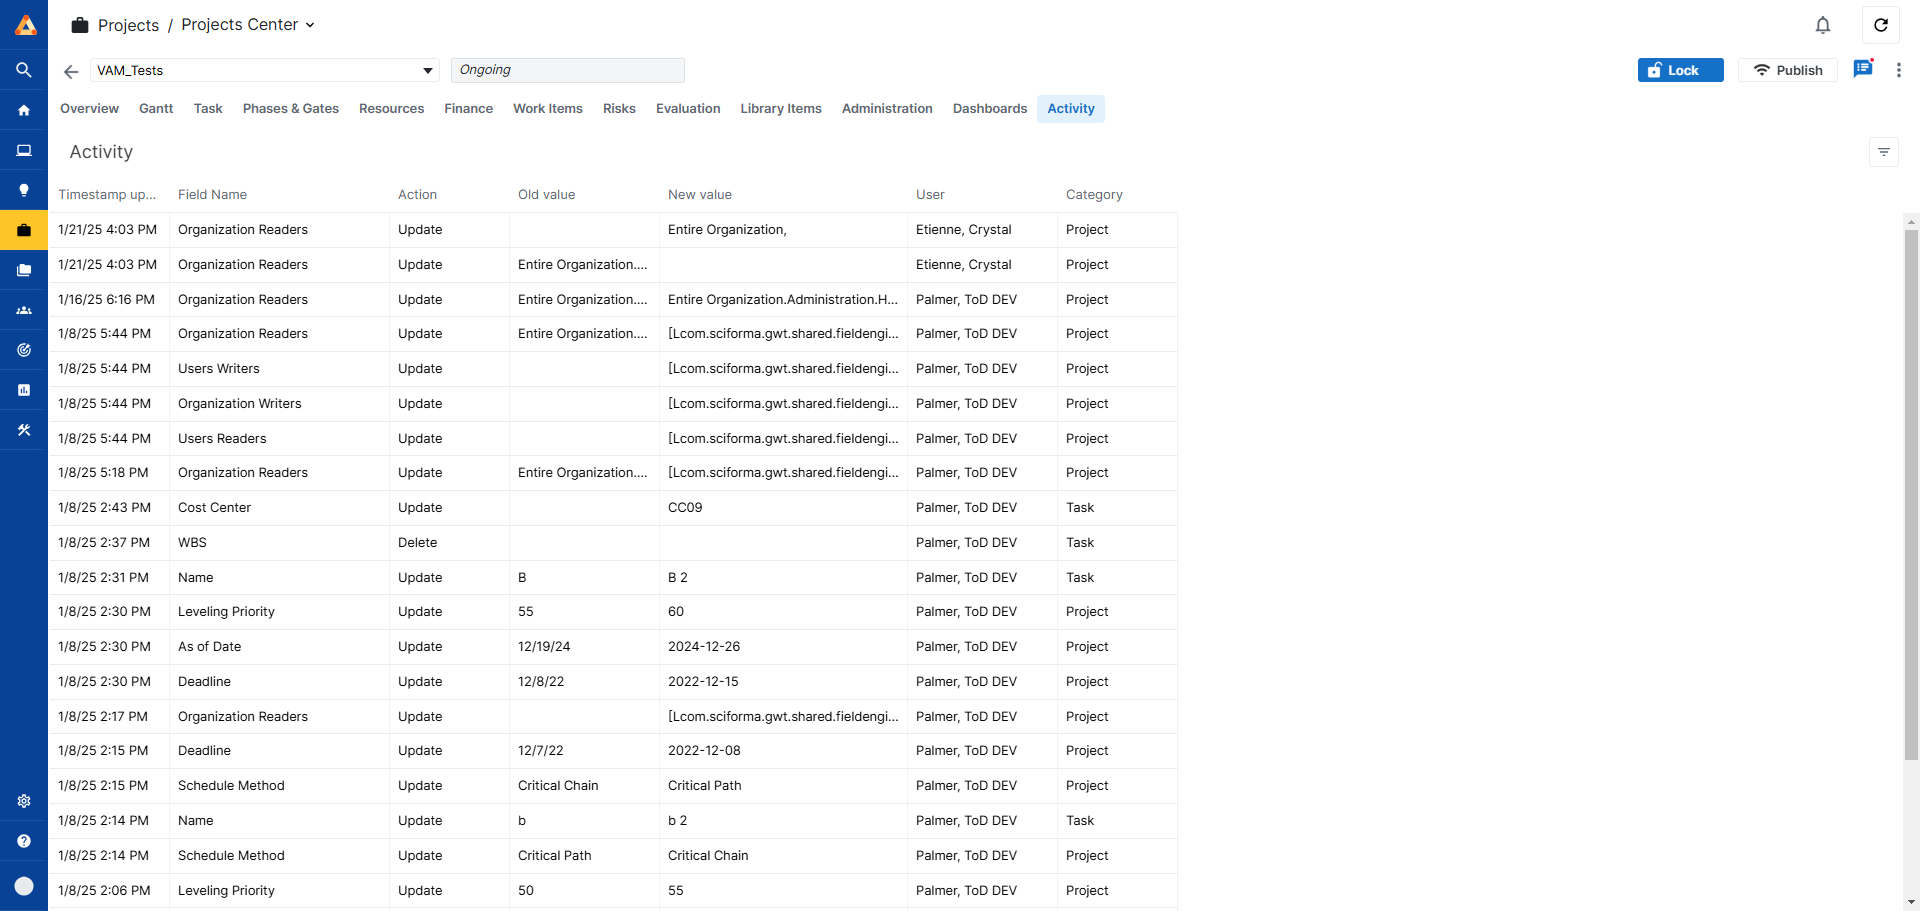This screenshot has width=1920, height=911.
Task: Click the refresh icon
Action: click(1881, 25)
